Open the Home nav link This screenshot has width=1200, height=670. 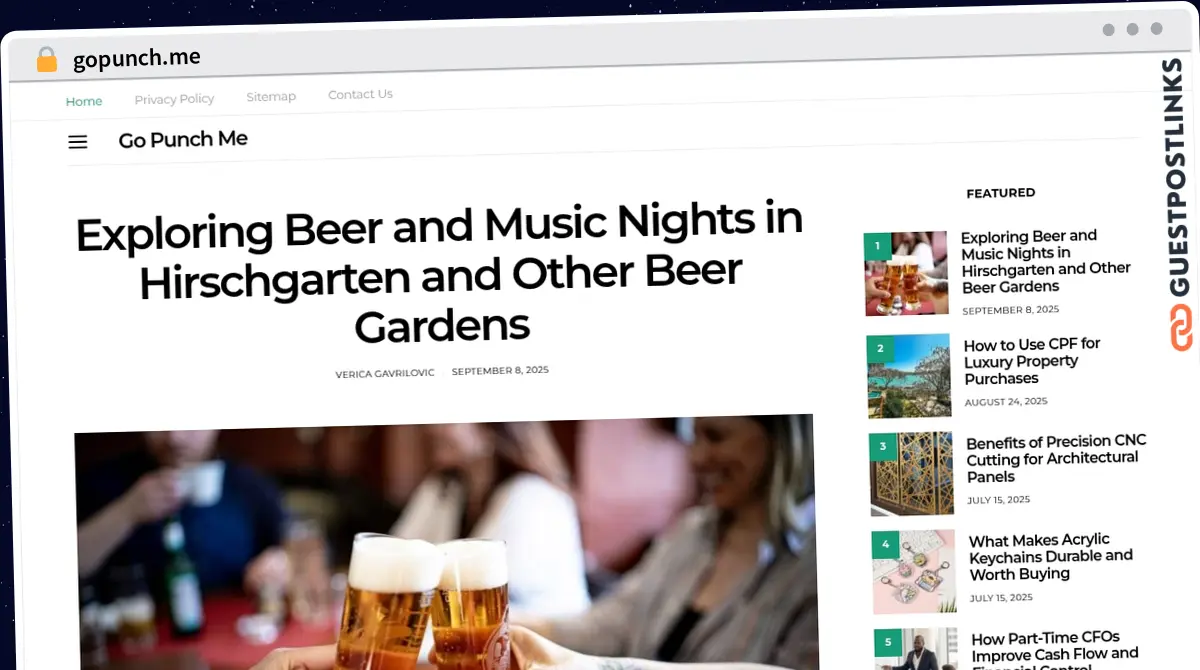tap(84, 101)
